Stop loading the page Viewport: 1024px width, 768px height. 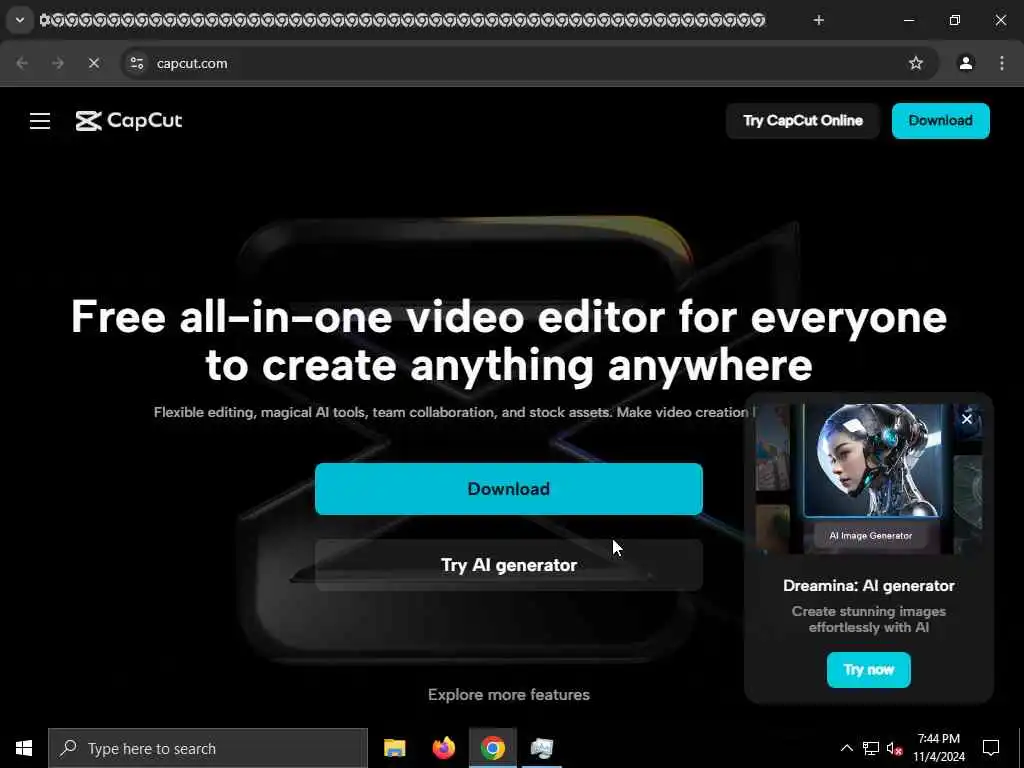pyautogui.click(x=93, y=63)
